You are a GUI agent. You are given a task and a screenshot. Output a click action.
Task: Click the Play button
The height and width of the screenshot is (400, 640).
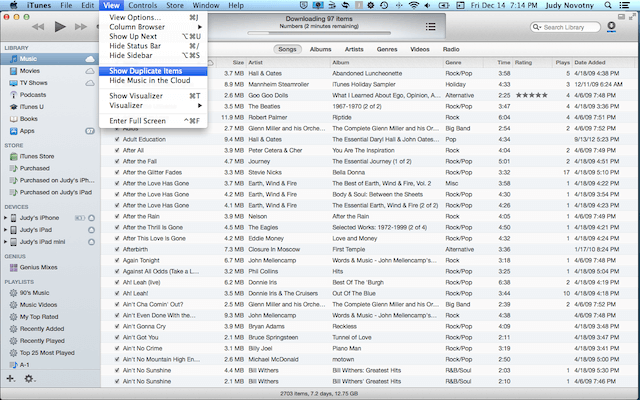click(60, 27)
